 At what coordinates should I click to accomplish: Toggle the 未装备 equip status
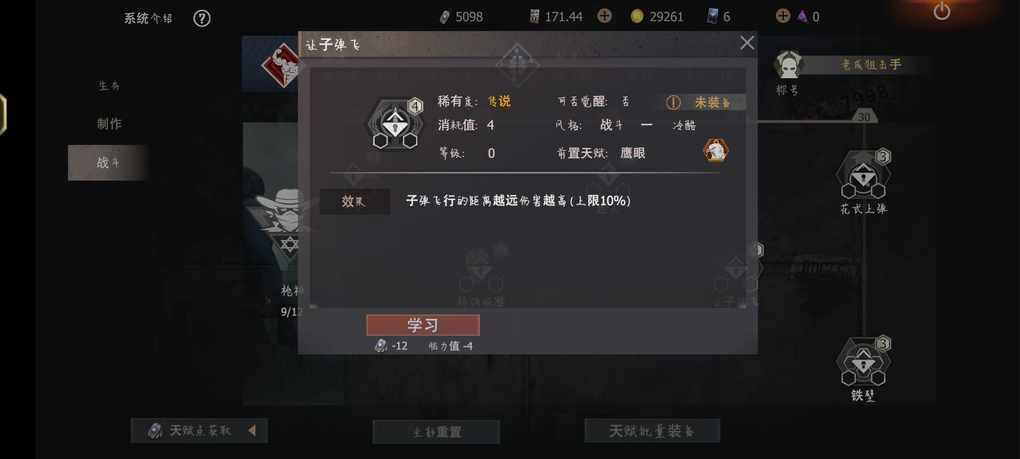705,102
